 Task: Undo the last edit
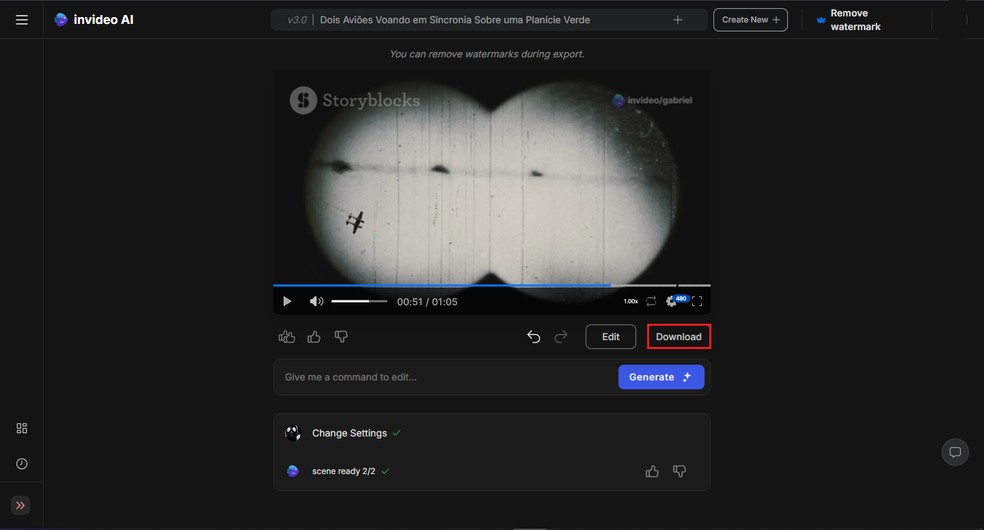coord(533,337)
